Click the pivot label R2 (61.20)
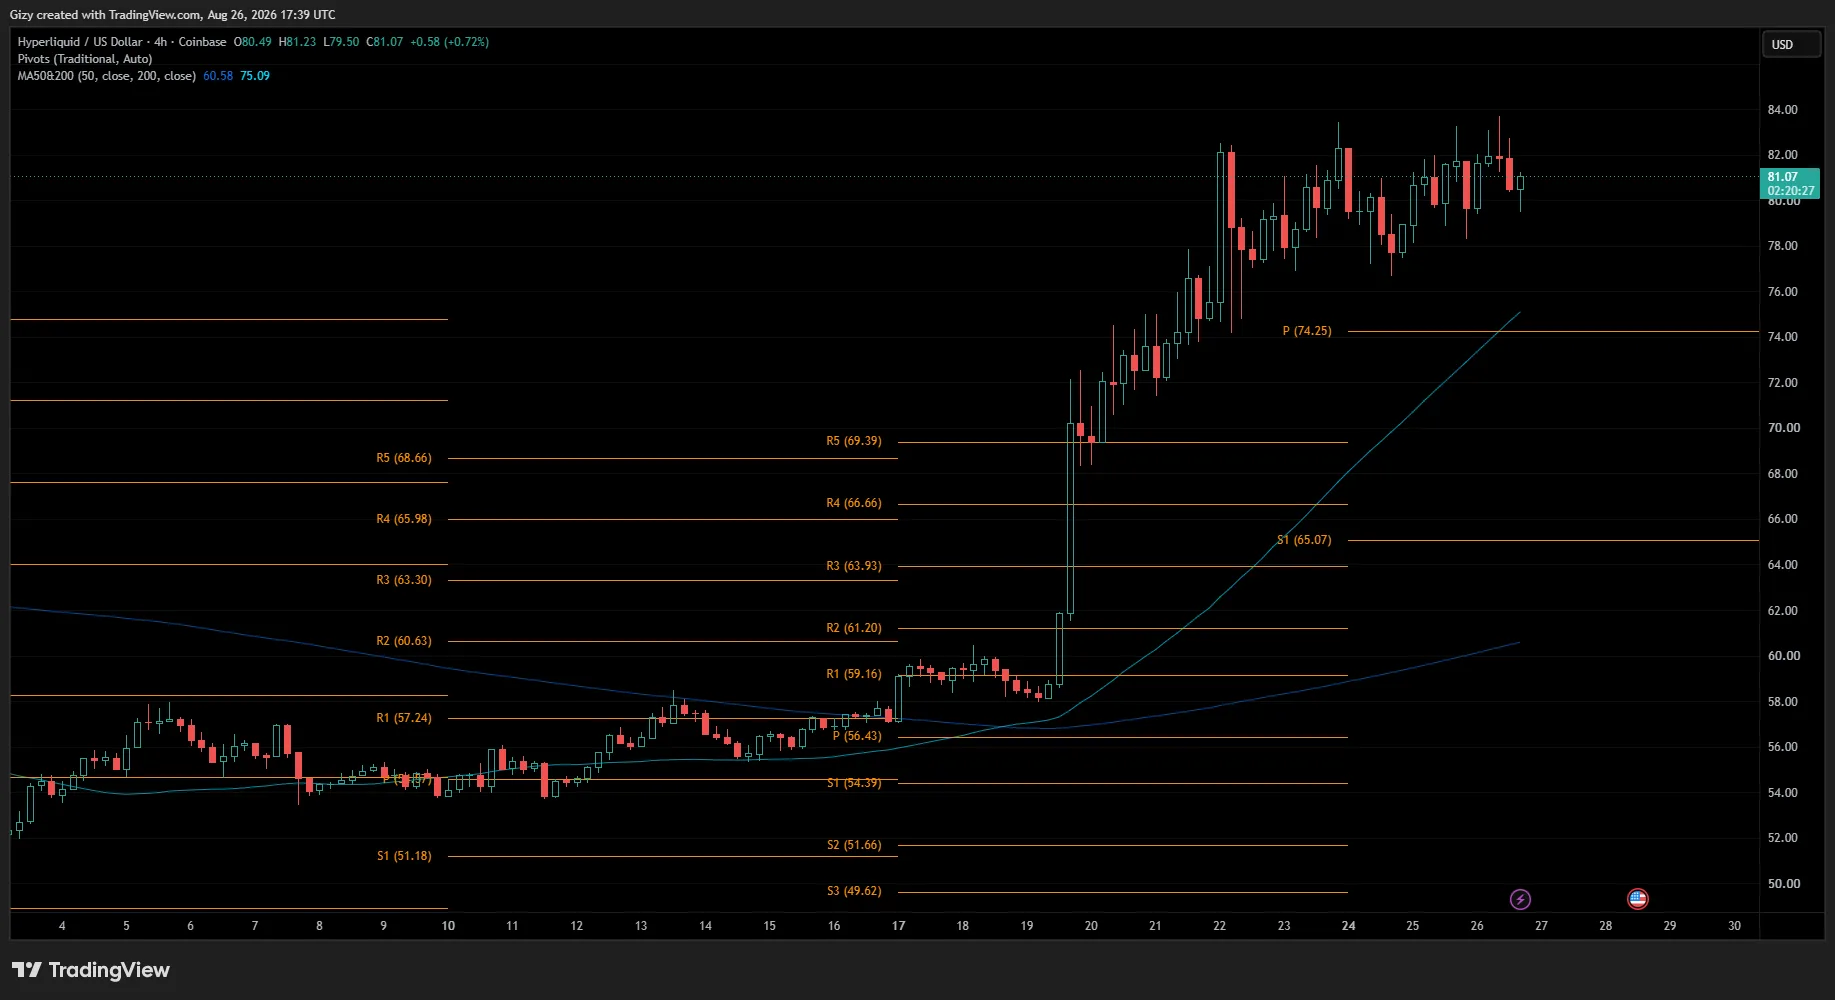Screen dimensions: 1835x1000 [854, 628]
